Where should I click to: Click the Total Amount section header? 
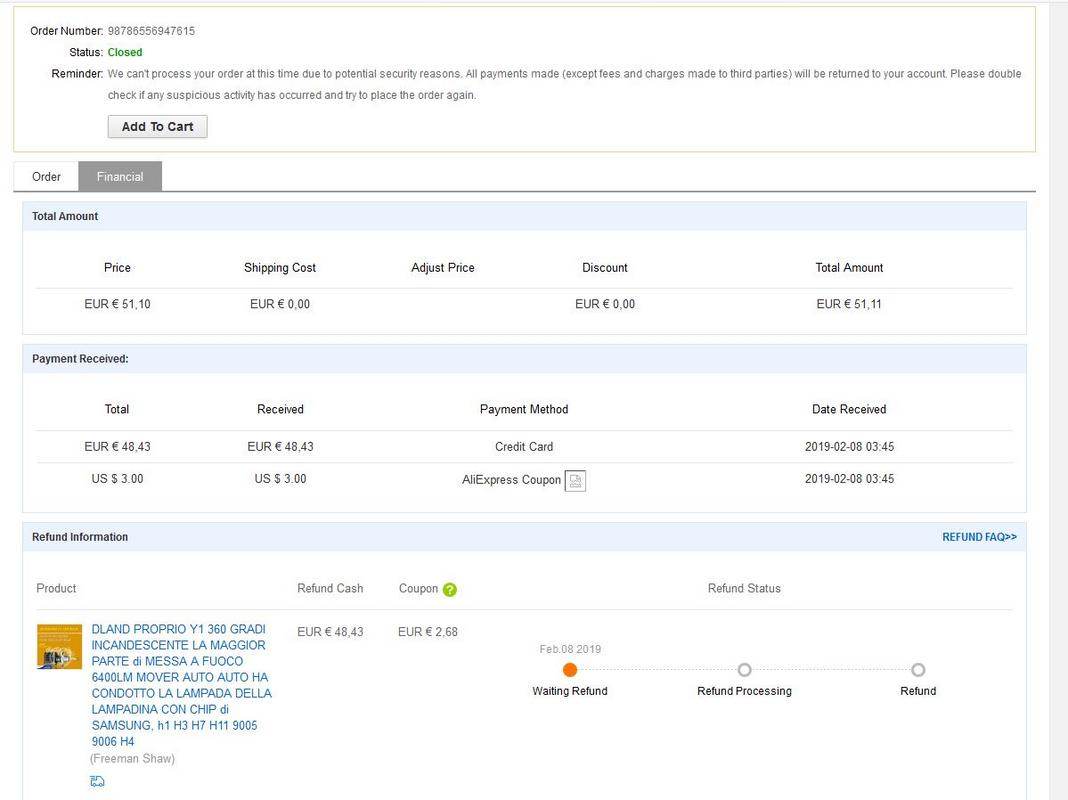(x=65, y=216)
